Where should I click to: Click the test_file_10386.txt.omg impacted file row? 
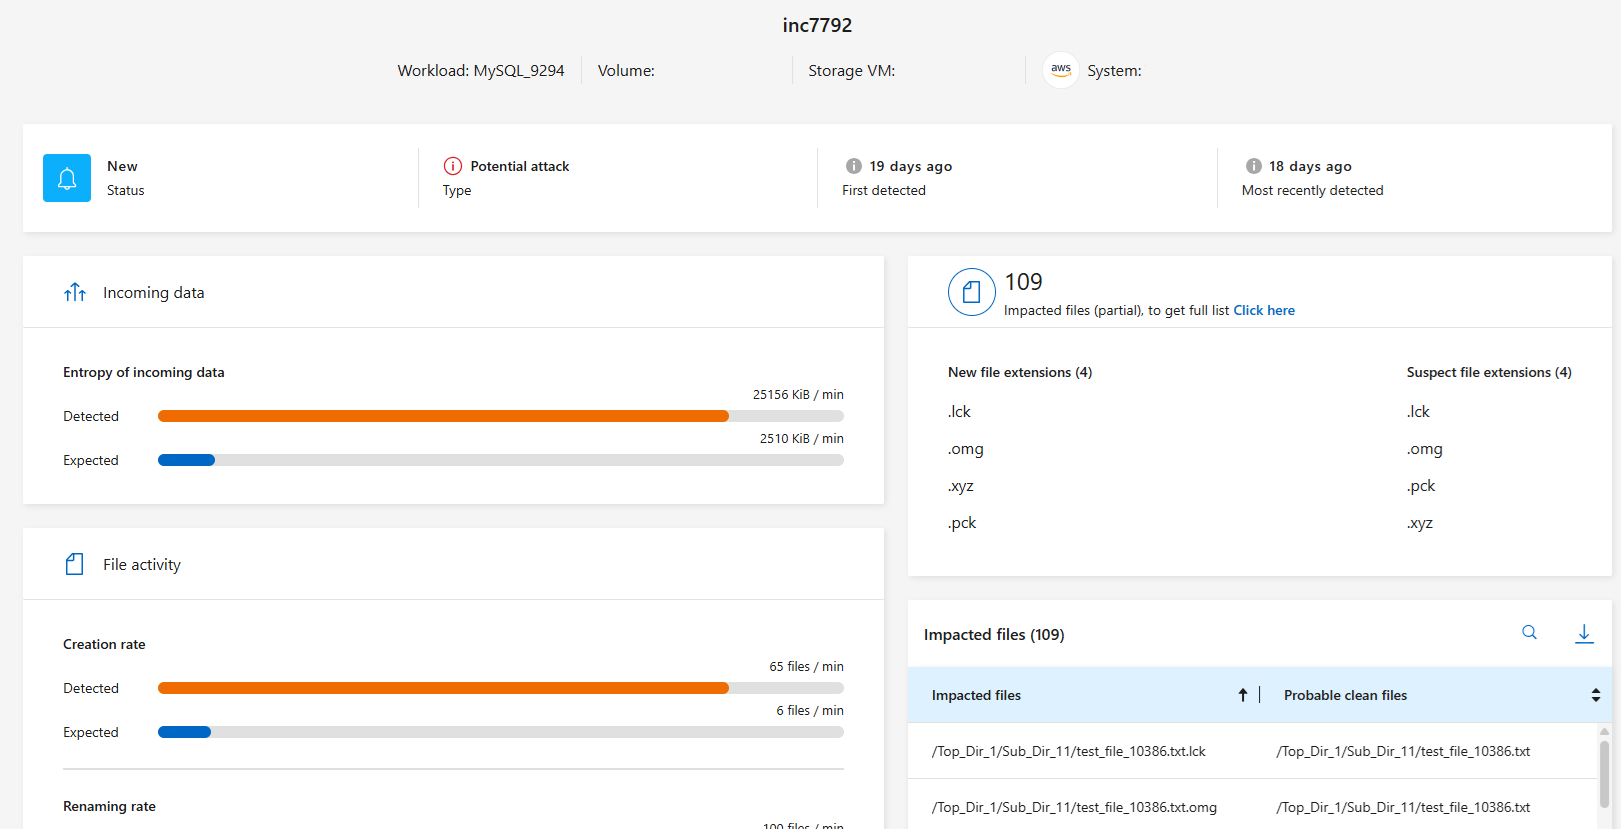tap(1074, 807)
